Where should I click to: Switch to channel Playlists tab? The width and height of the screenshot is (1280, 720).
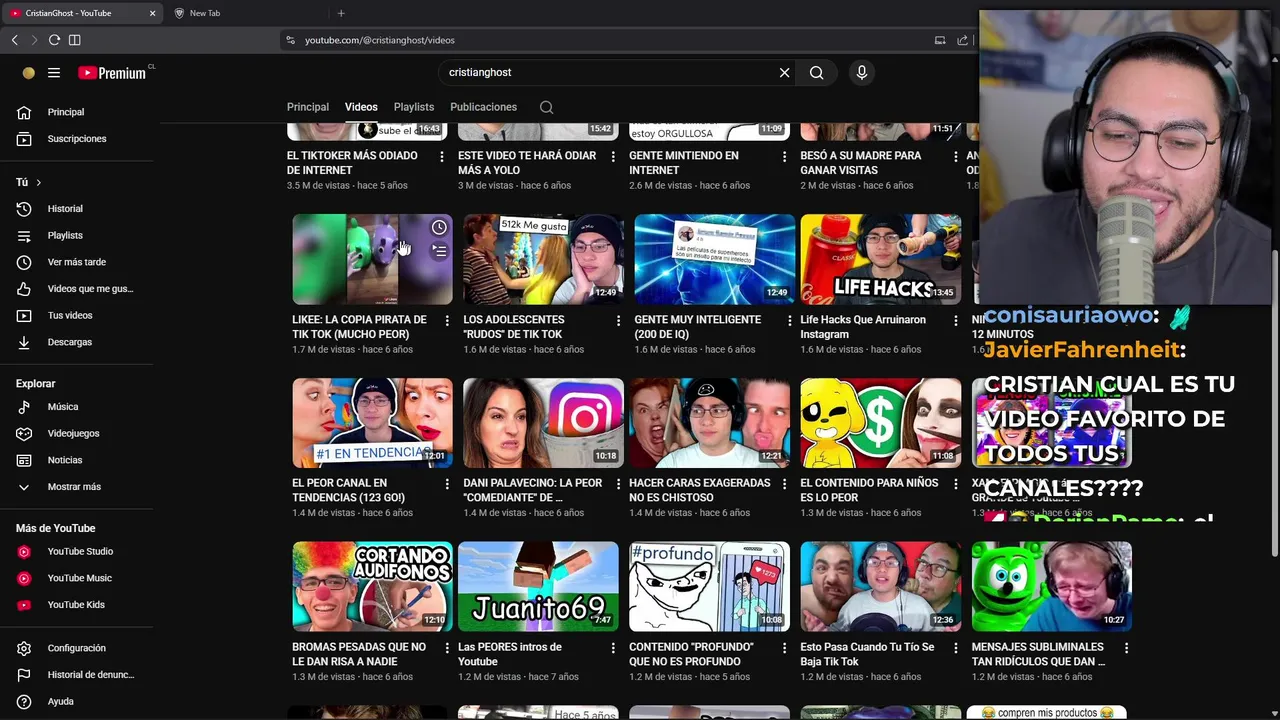coord(414,107)
